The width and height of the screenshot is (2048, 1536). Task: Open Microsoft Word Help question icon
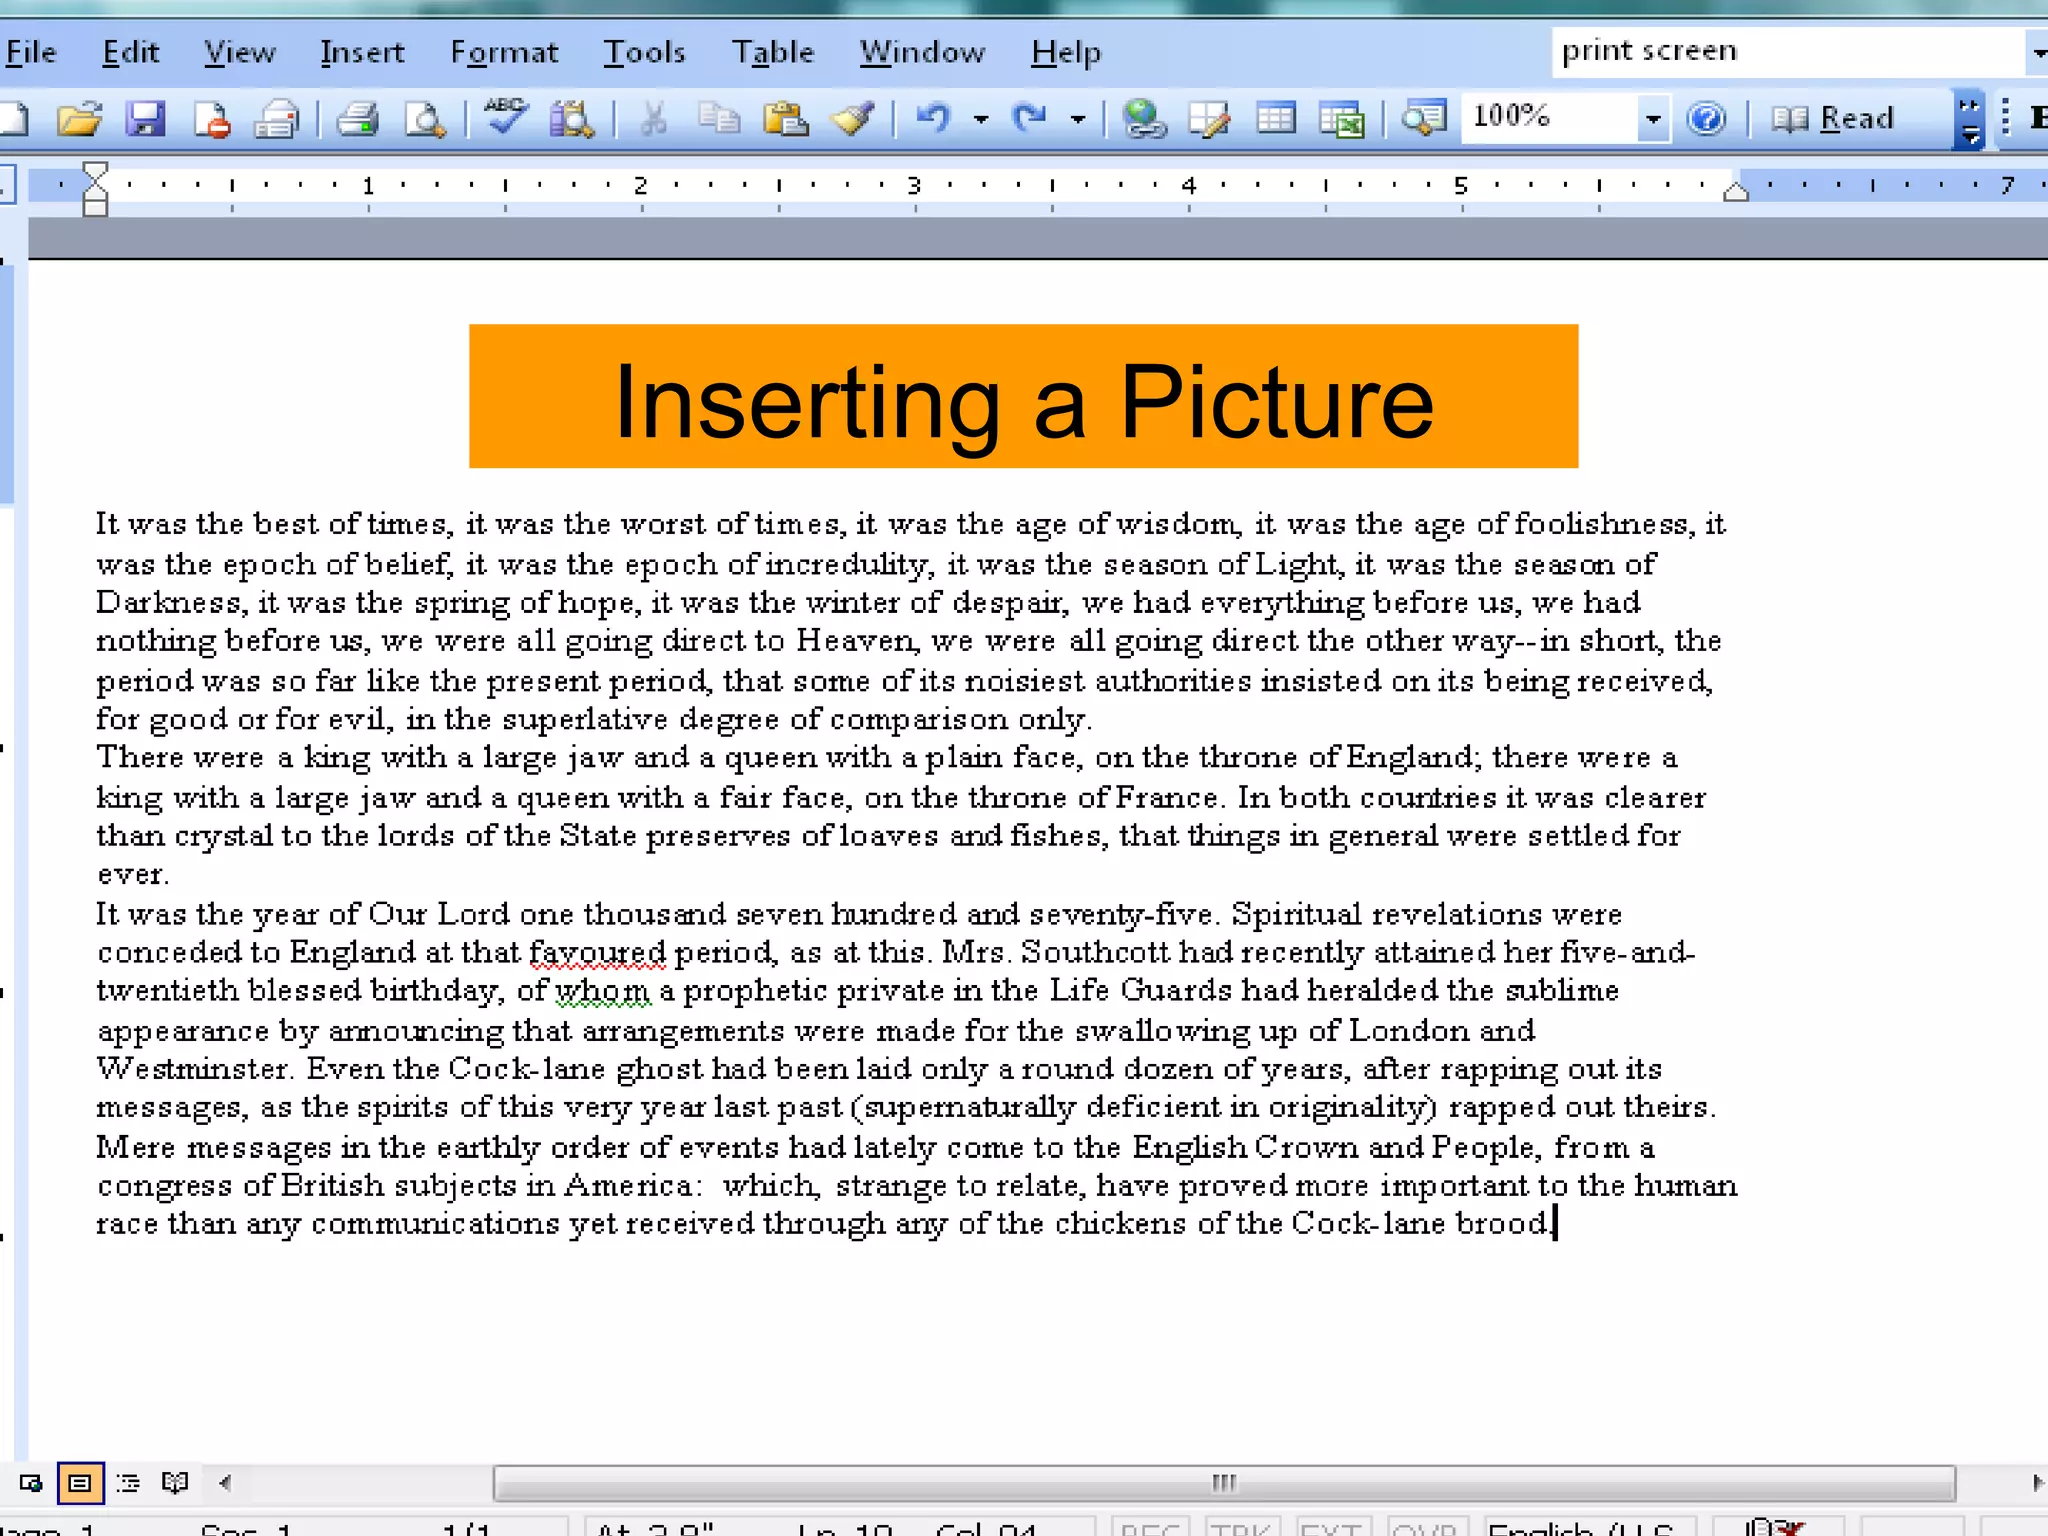tap(1706, 119)
